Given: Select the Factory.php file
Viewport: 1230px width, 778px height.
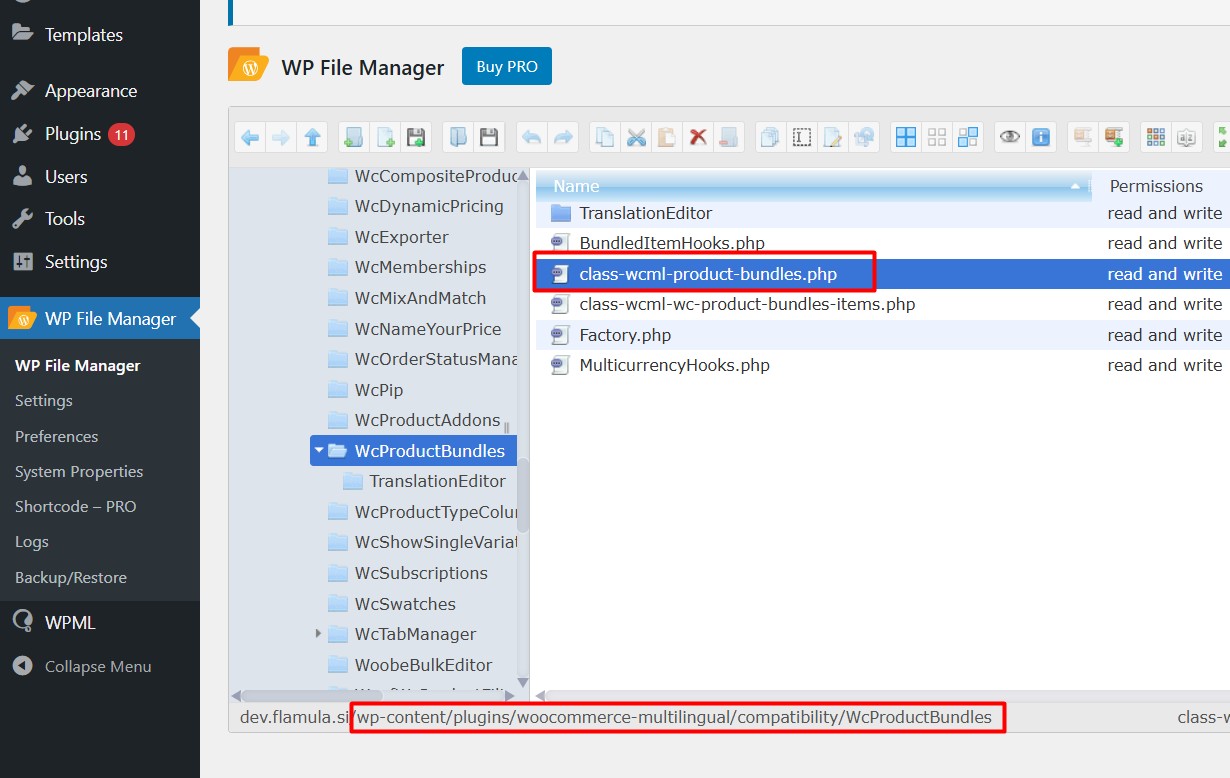Looking at the screenshot, I should click(625, 335).
